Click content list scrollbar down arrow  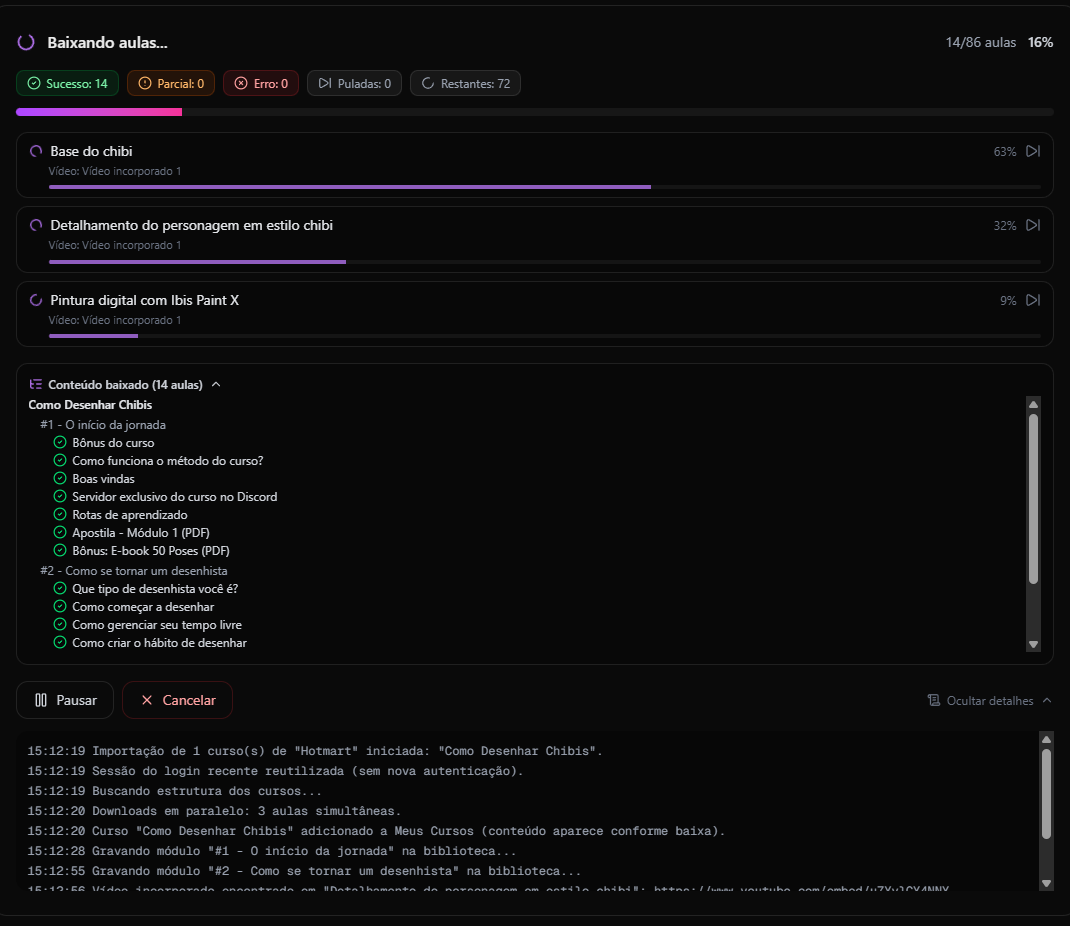click(x=1033, y=644)
